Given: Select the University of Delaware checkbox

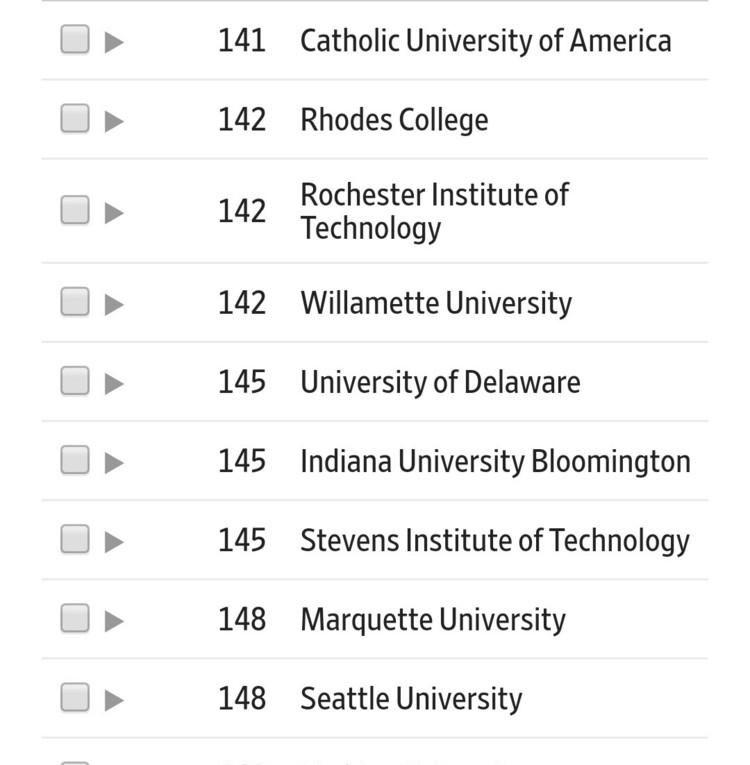Looking at the screenshot, I should 75,381.
